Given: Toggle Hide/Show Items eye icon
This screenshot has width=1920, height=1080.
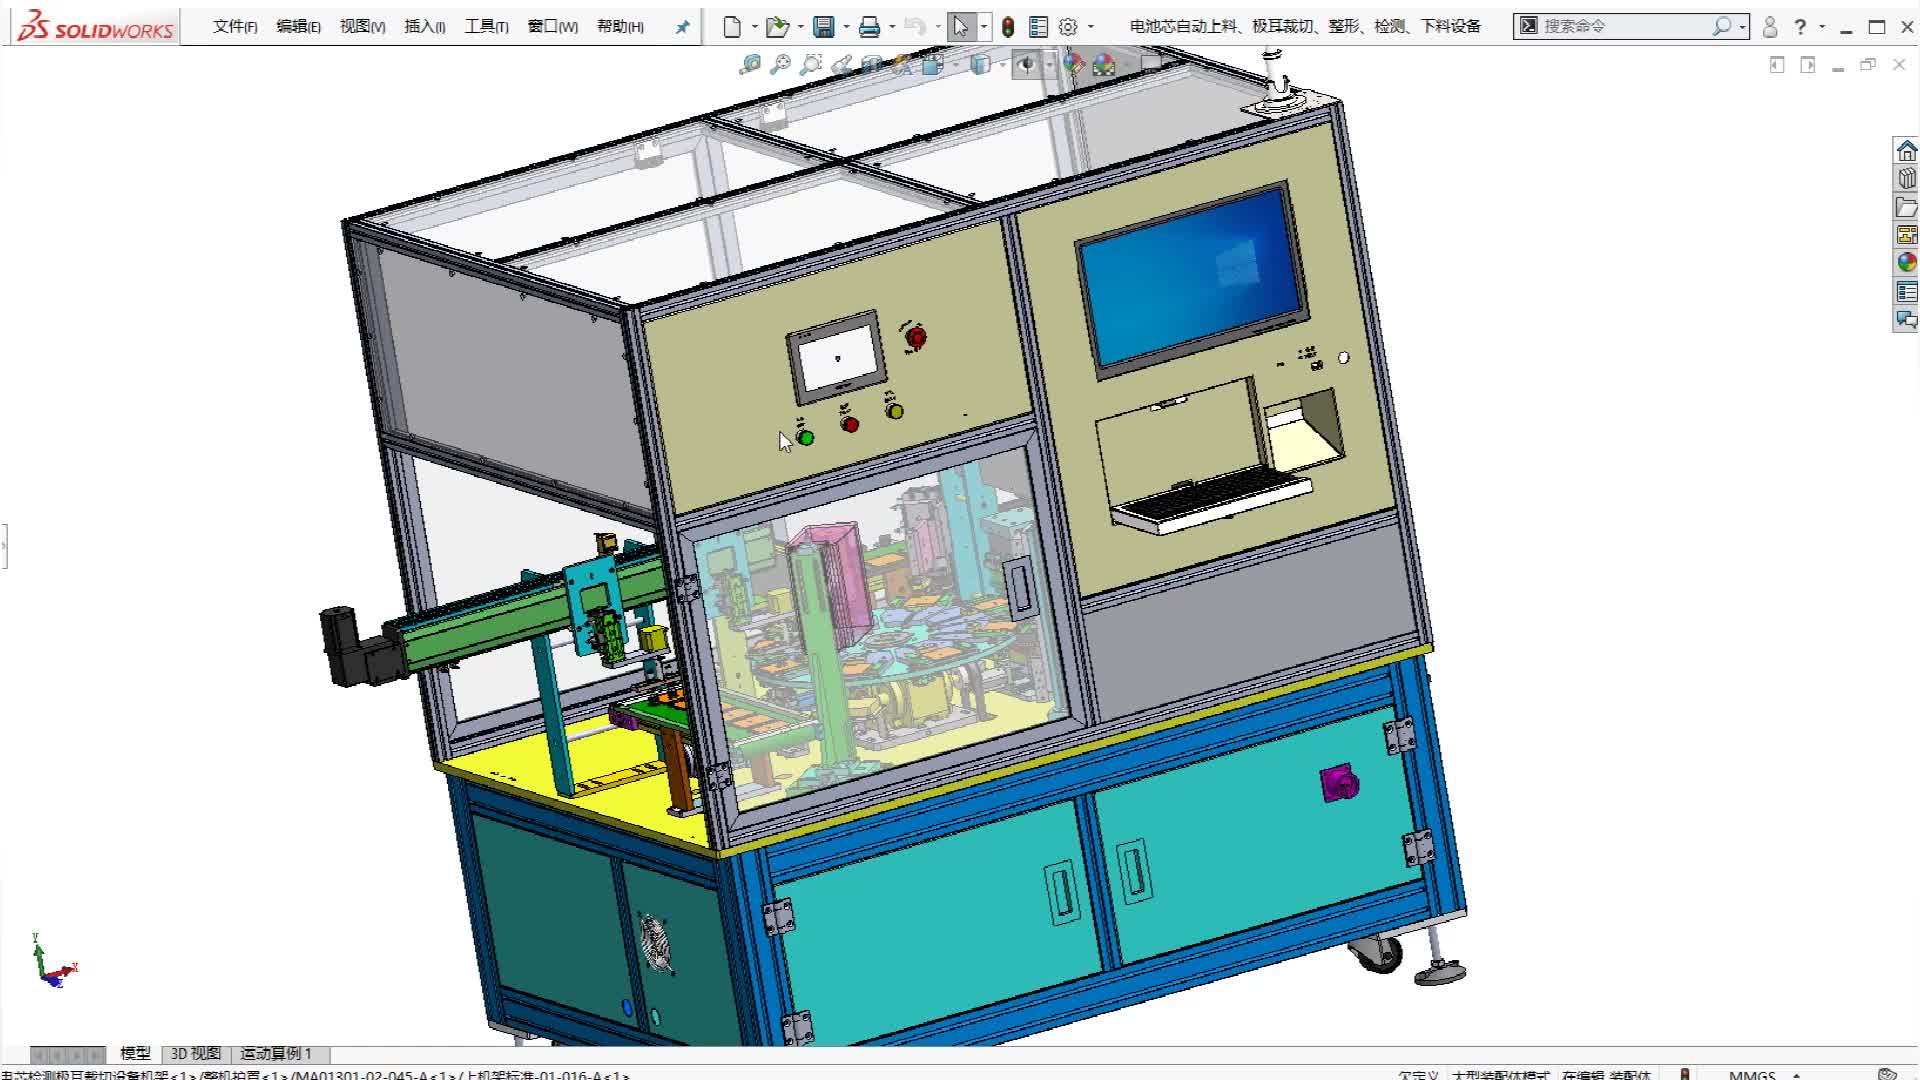Looking at the screenshot, I should [1026, 65].
